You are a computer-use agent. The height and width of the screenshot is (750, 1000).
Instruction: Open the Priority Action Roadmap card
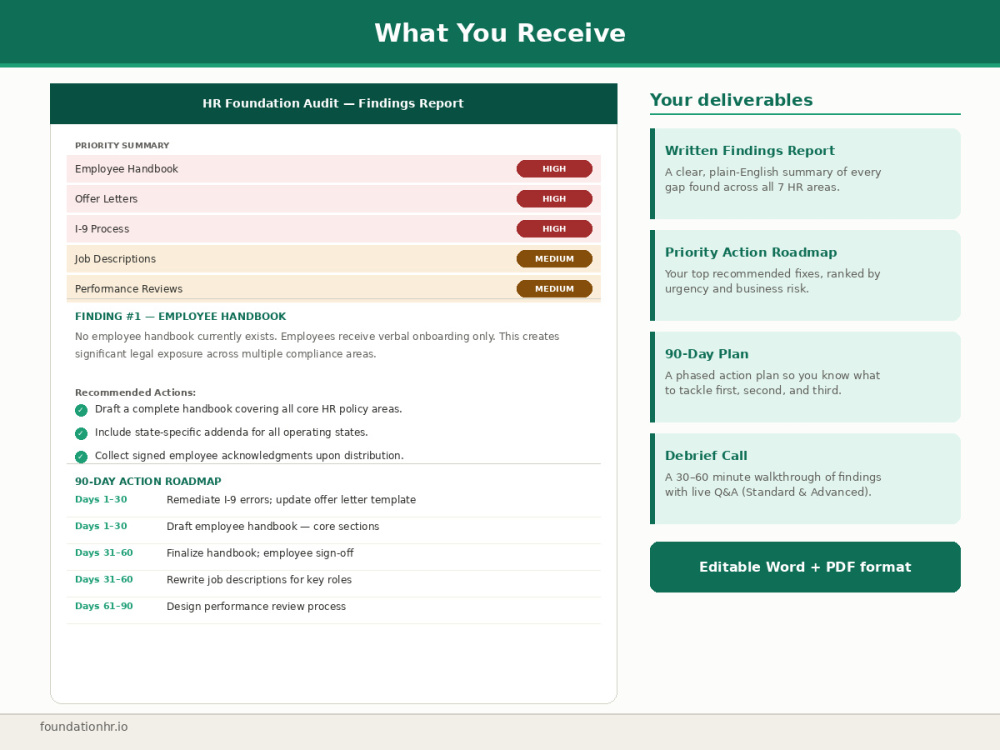tap(805, 276)
